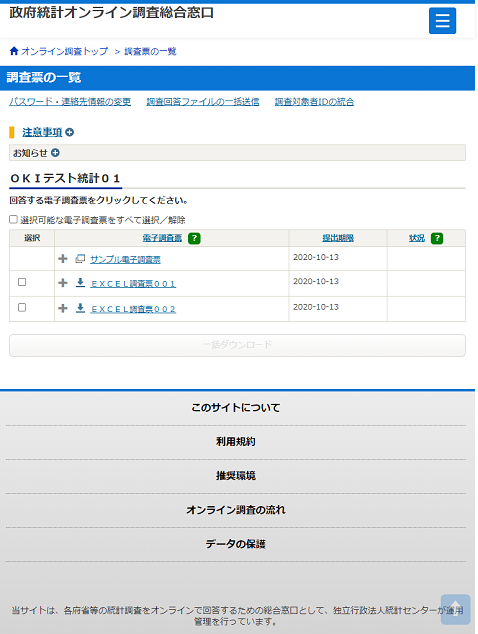Click the 一括ダウンロード button

coord(237,345)
